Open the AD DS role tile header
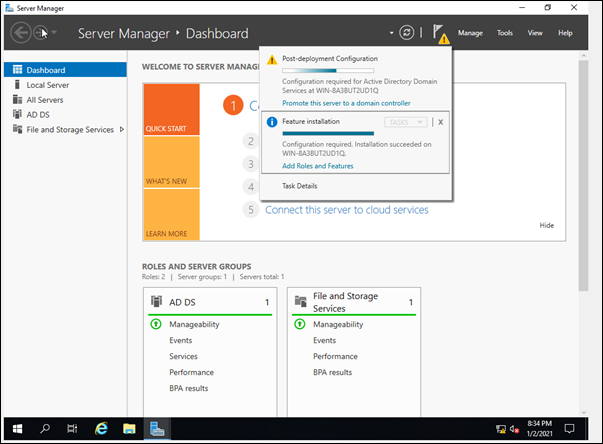Viewport: 603px width, 444px height. 210,302
